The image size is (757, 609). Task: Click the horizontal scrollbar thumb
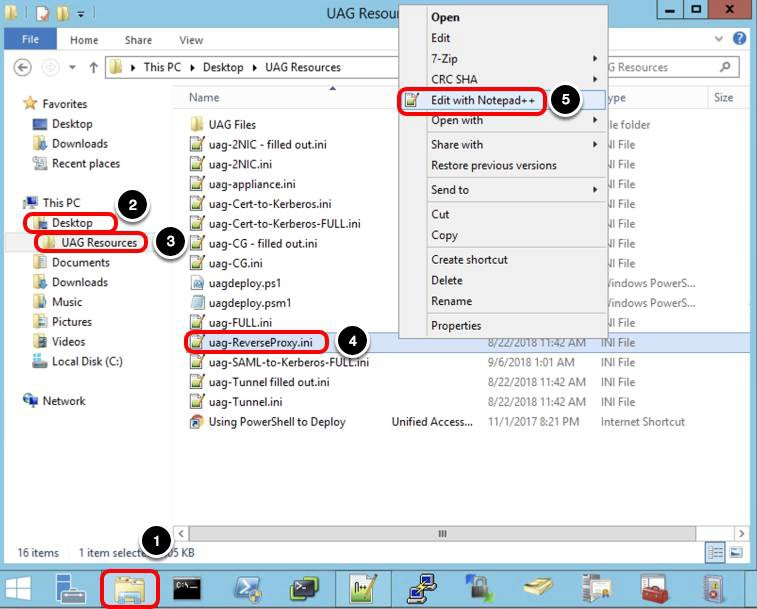(x=442, y=534)
